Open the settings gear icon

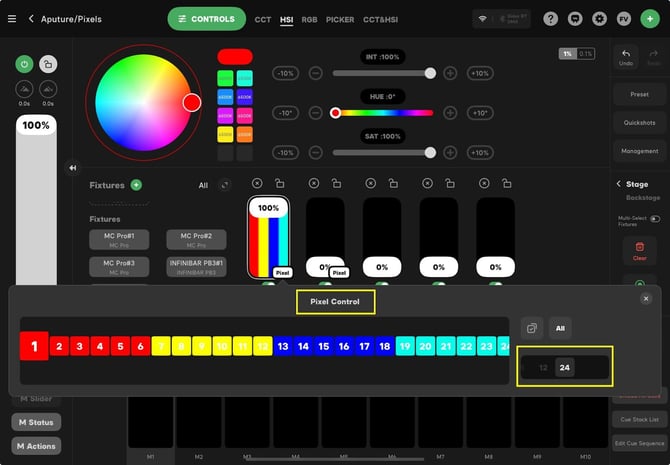pos(599,19)
